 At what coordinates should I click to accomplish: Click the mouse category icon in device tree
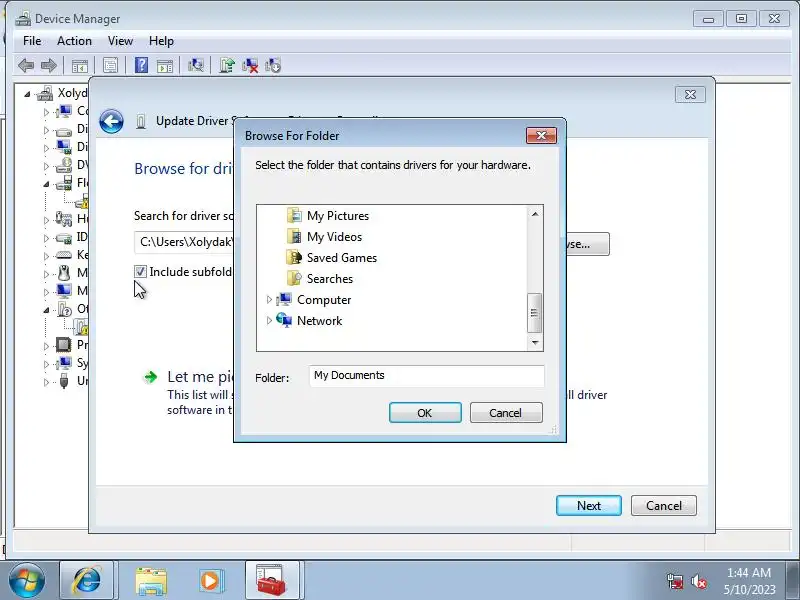[x=63, y=273]
